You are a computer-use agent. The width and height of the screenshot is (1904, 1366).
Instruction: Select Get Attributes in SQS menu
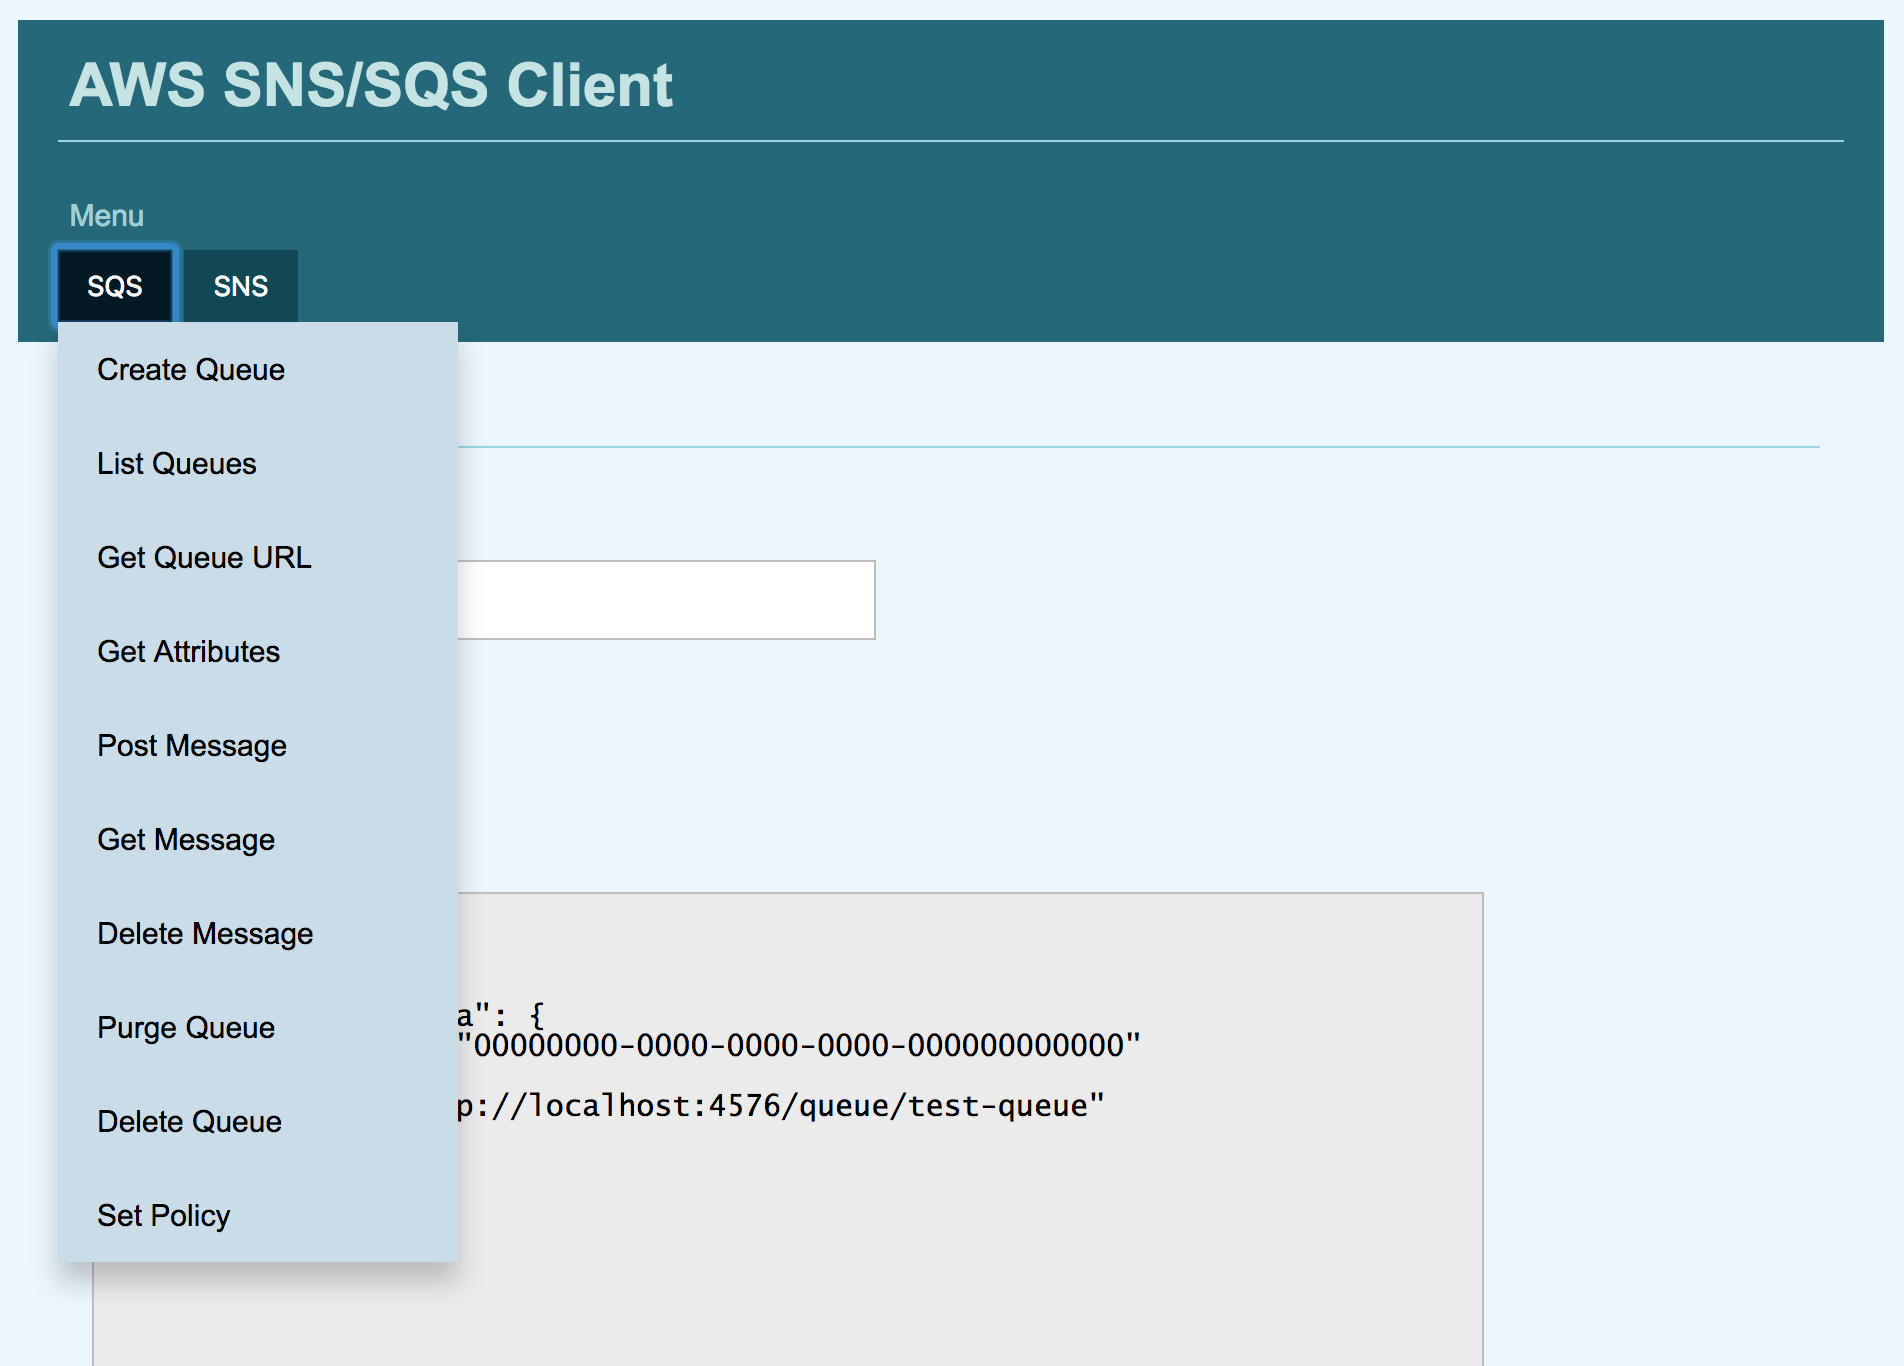point(188,652)
